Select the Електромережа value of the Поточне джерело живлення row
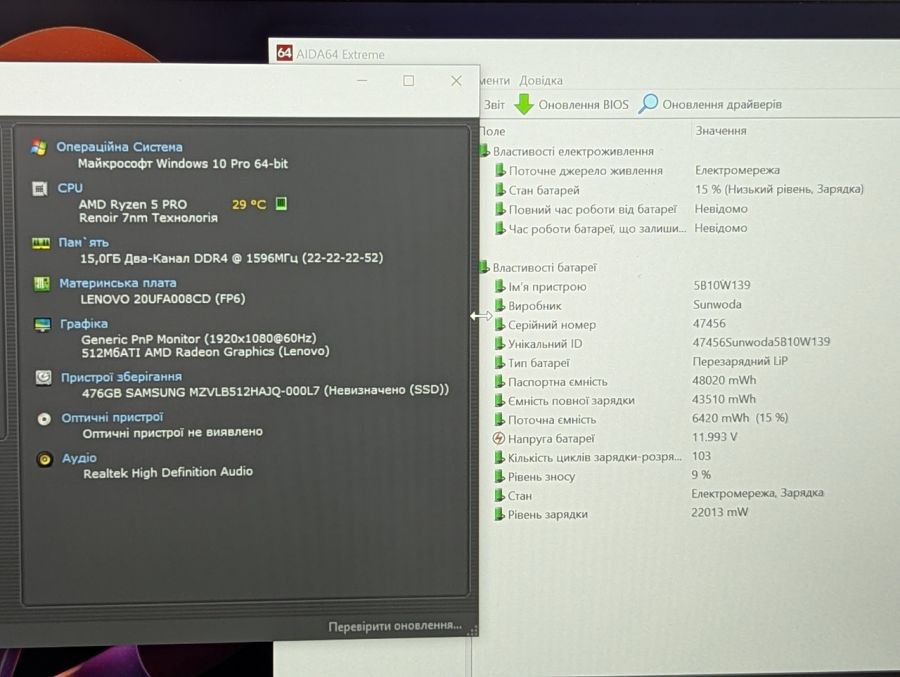 pos(737,170)
